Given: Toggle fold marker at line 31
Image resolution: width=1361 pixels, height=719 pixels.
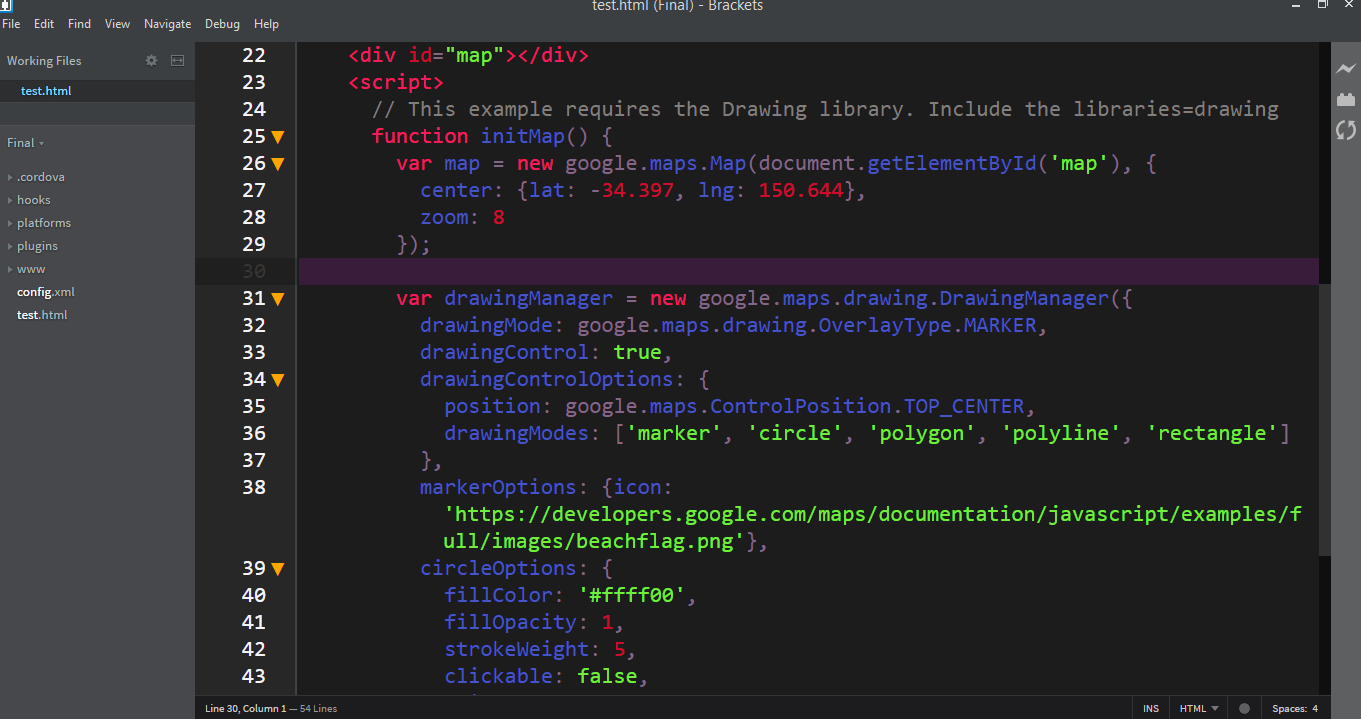Looking at the screenshot, I should 278,298.
